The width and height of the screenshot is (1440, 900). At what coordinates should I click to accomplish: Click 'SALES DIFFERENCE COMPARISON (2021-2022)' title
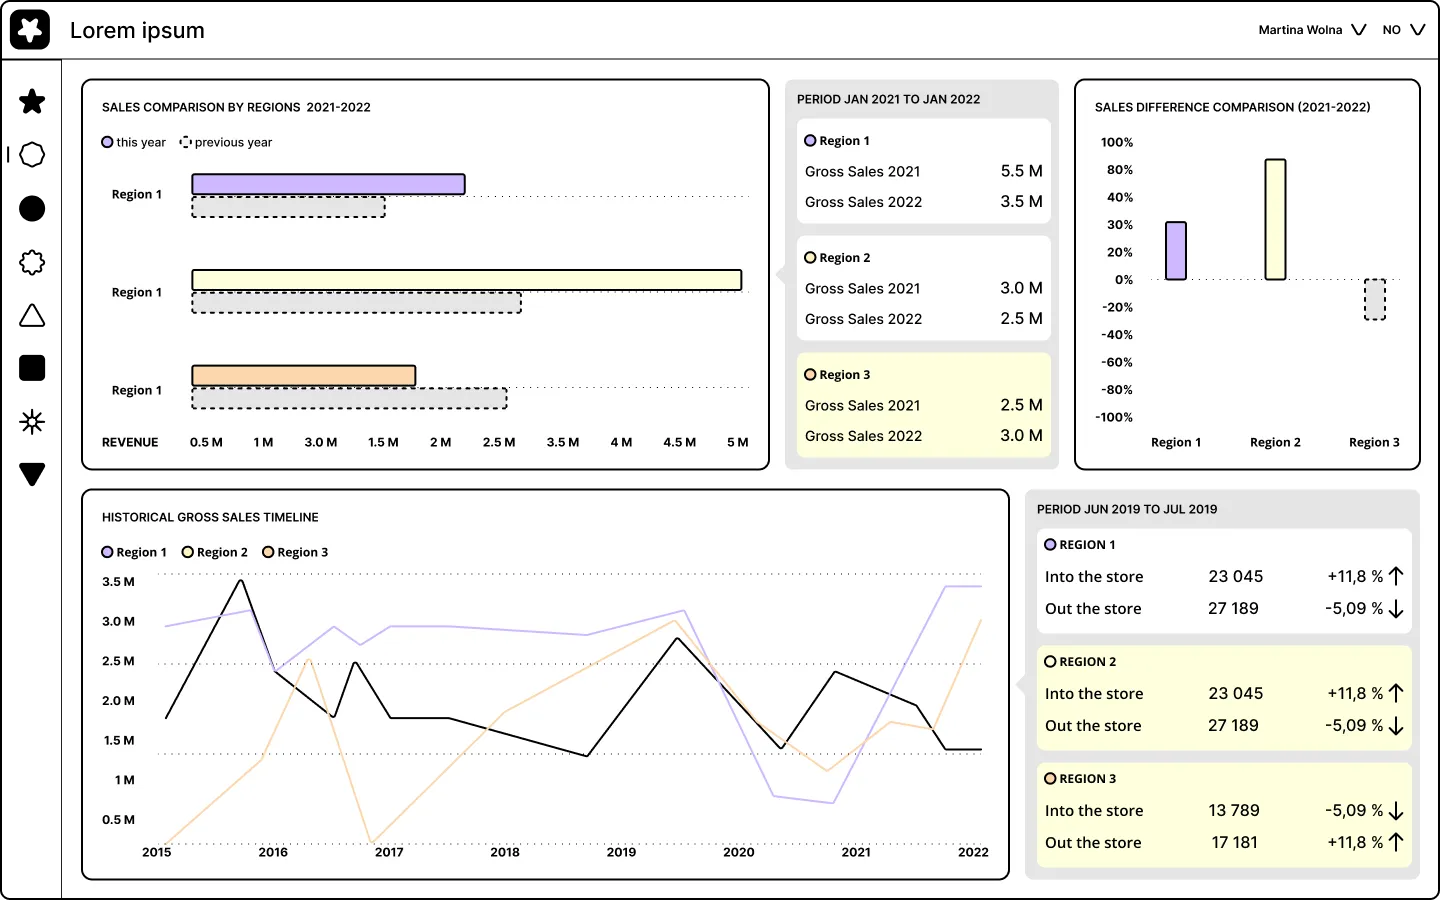click(x=1232, y=107)
